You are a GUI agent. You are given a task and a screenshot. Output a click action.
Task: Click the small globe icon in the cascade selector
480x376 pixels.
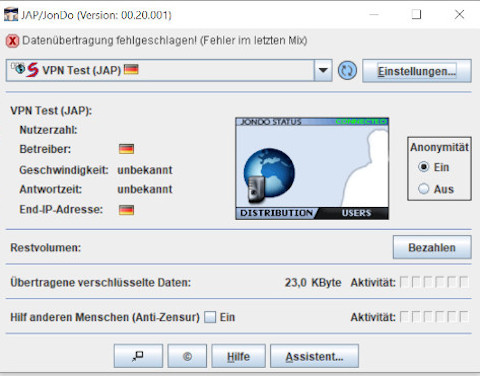click(20, 68)
